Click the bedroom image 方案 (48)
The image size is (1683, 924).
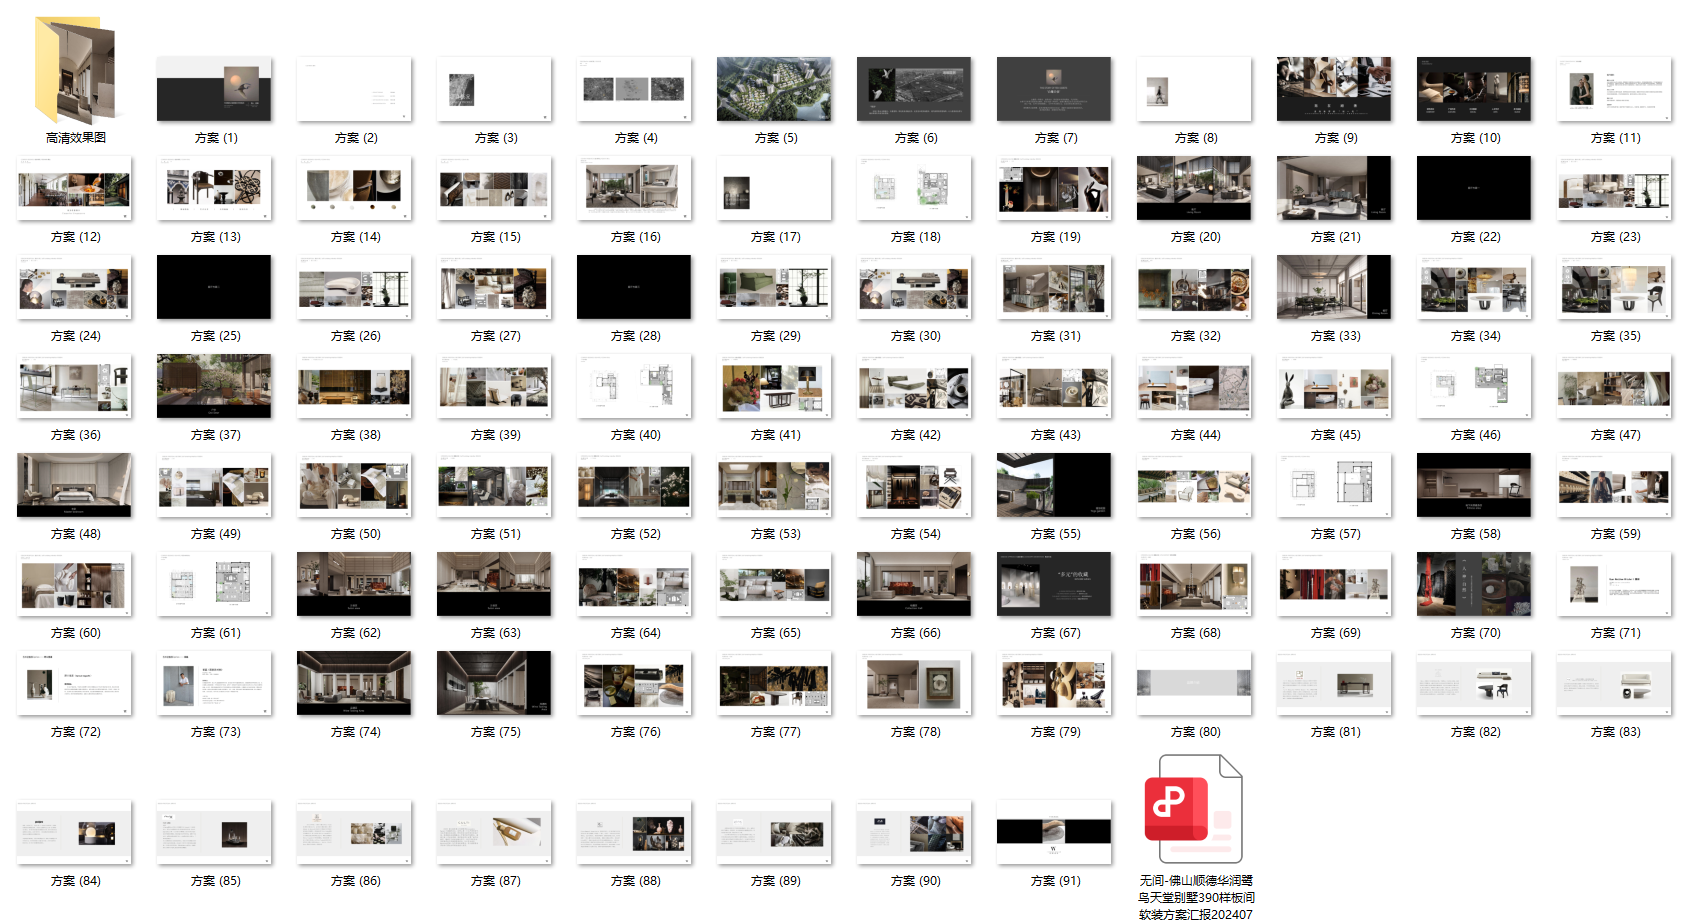74,485
